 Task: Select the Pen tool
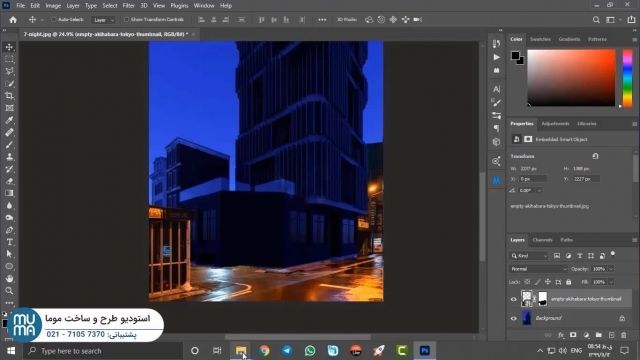click(9, 230)
